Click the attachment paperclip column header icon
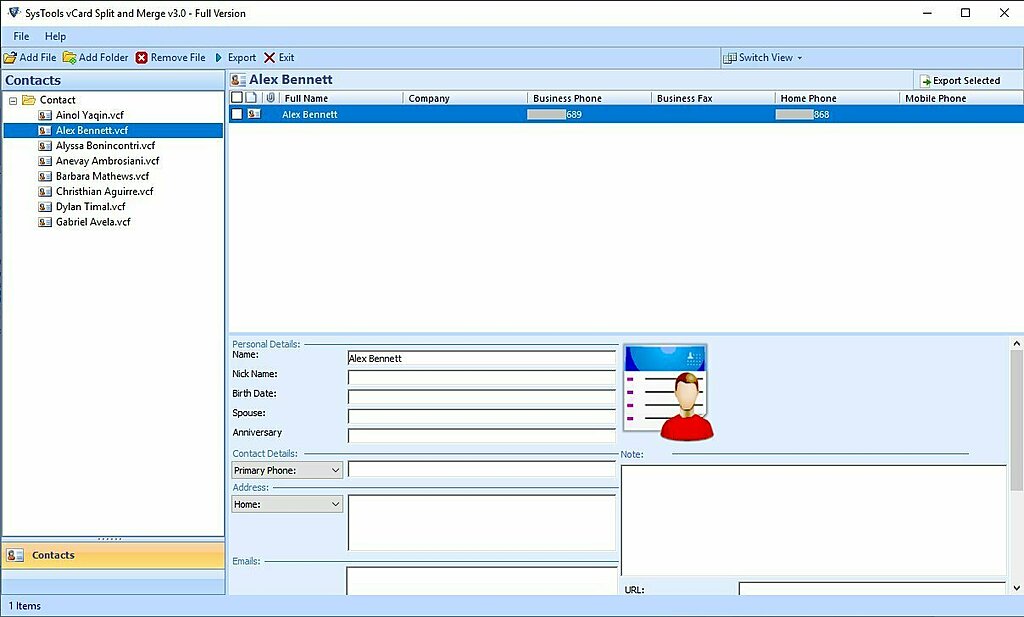The image size is (1024, 617). click(270, 97)
